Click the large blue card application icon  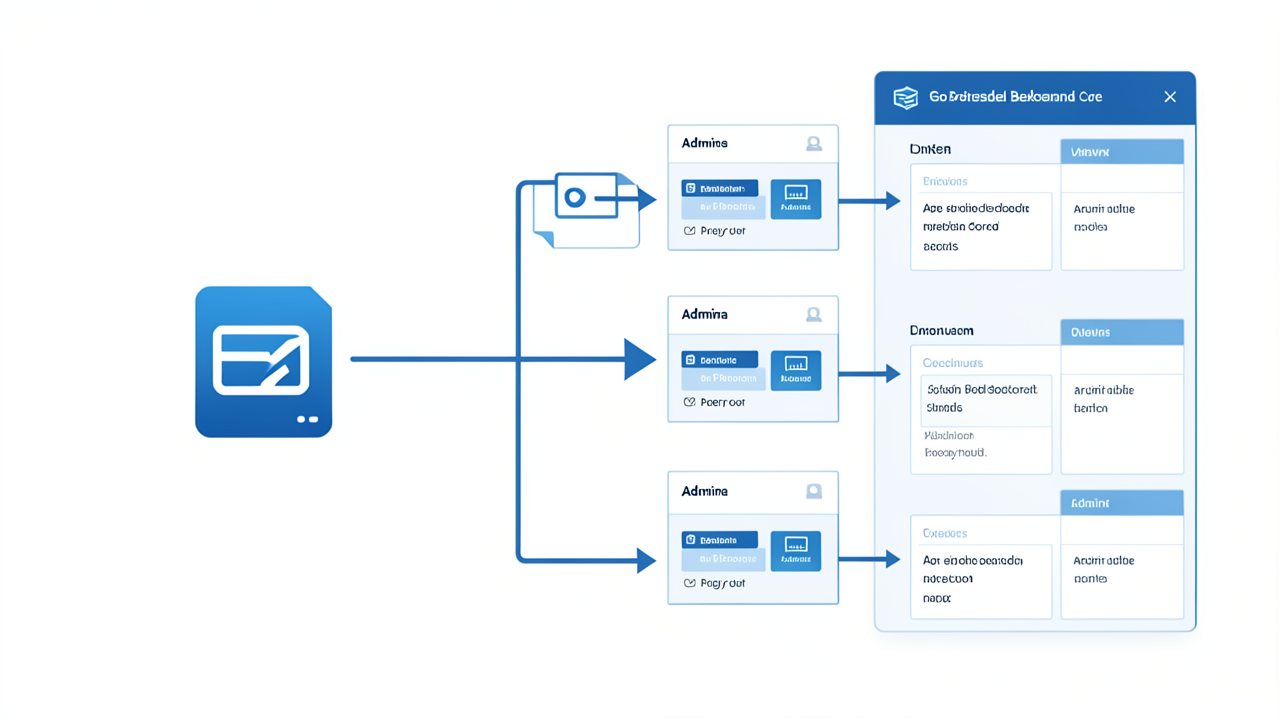click(x=263, y=362)
